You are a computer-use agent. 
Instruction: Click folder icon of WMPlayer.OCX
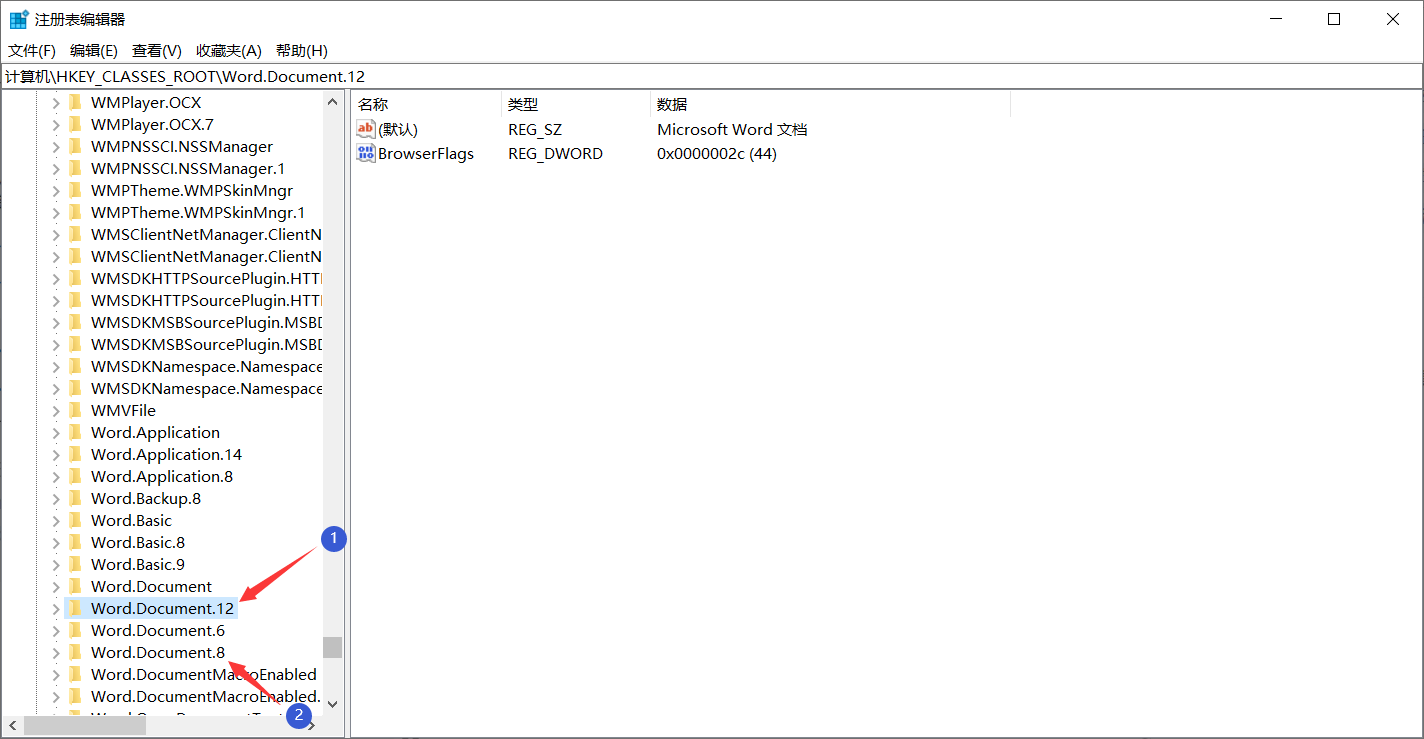point(76,102)
